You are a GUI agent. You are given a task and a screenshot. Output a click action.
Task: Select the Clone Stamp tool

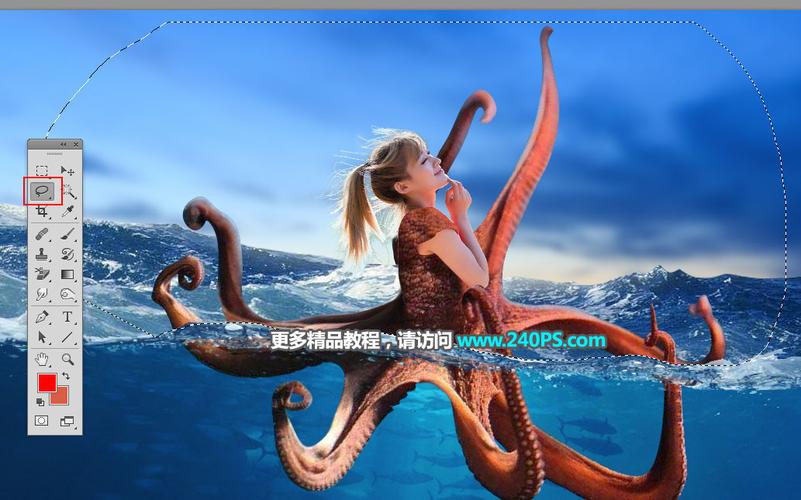pyautogui.click(x=42, y=254)
